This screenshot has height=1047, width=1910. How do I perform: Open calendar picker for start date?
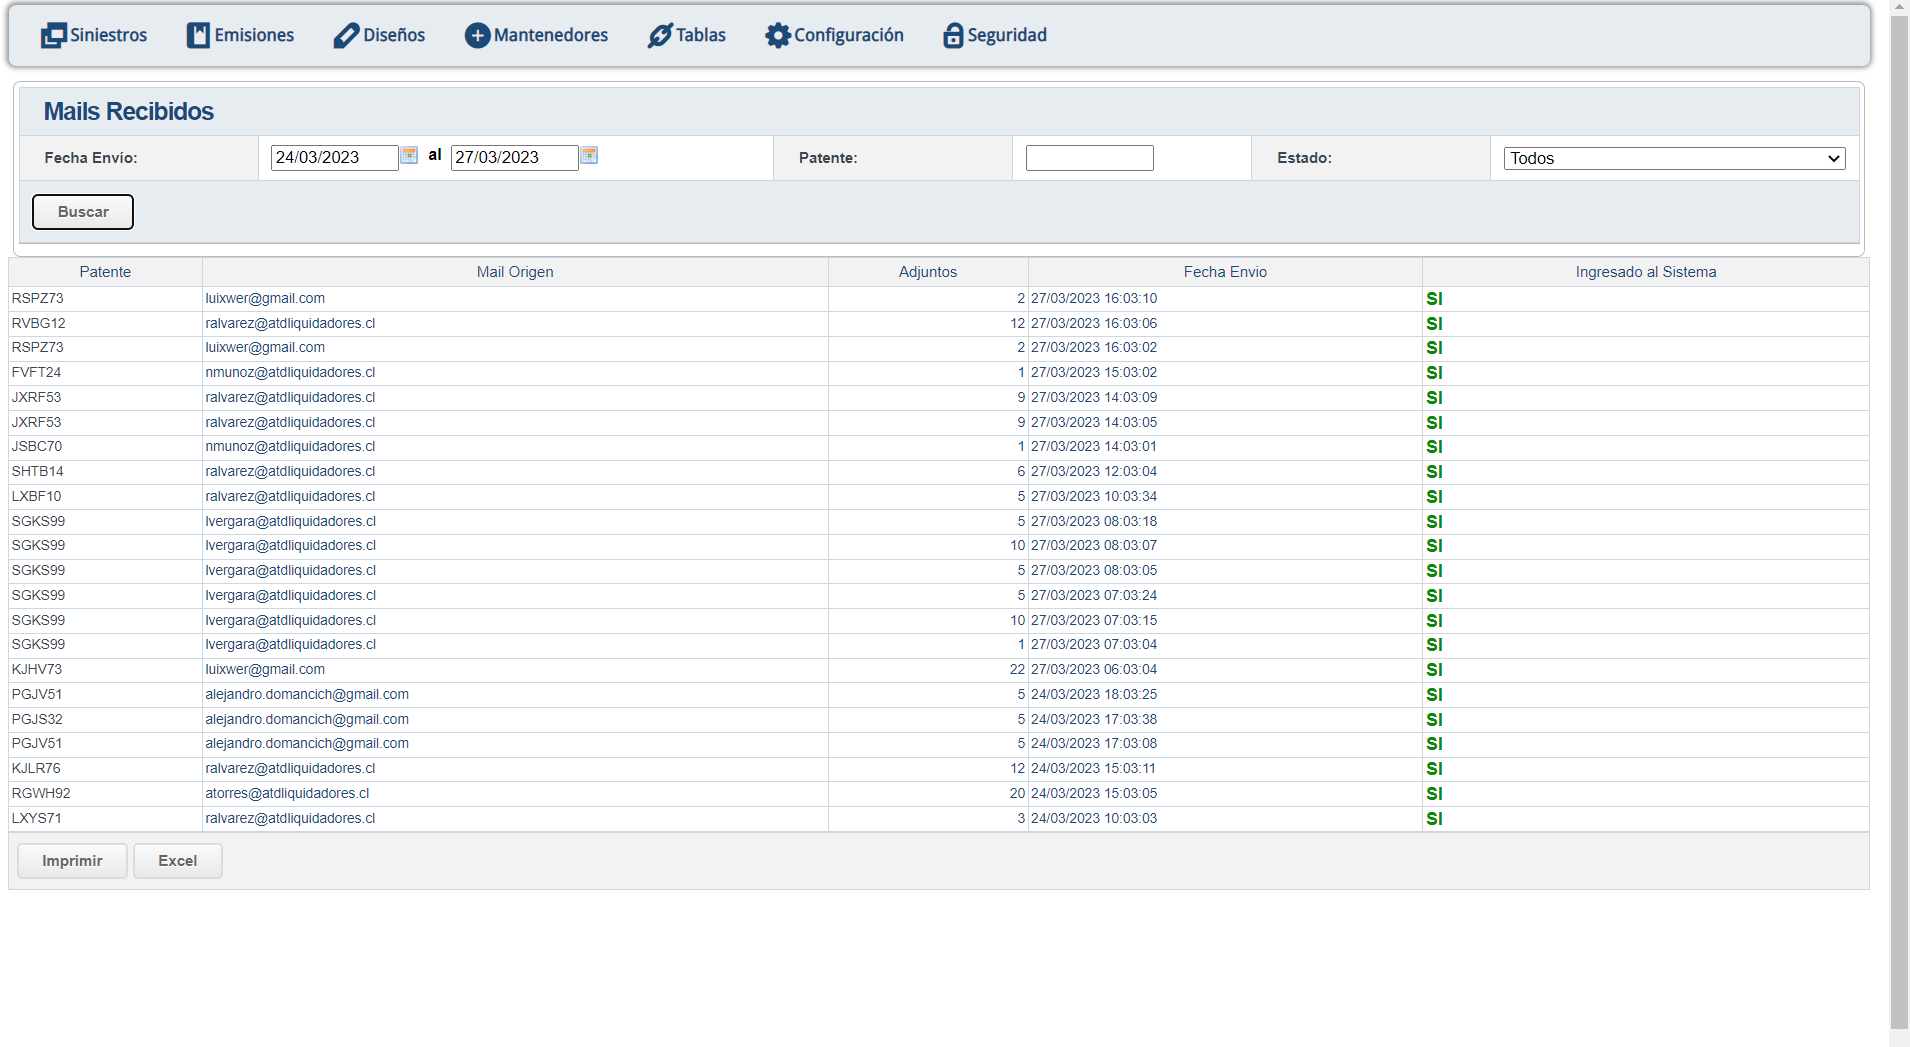(409, 156)
